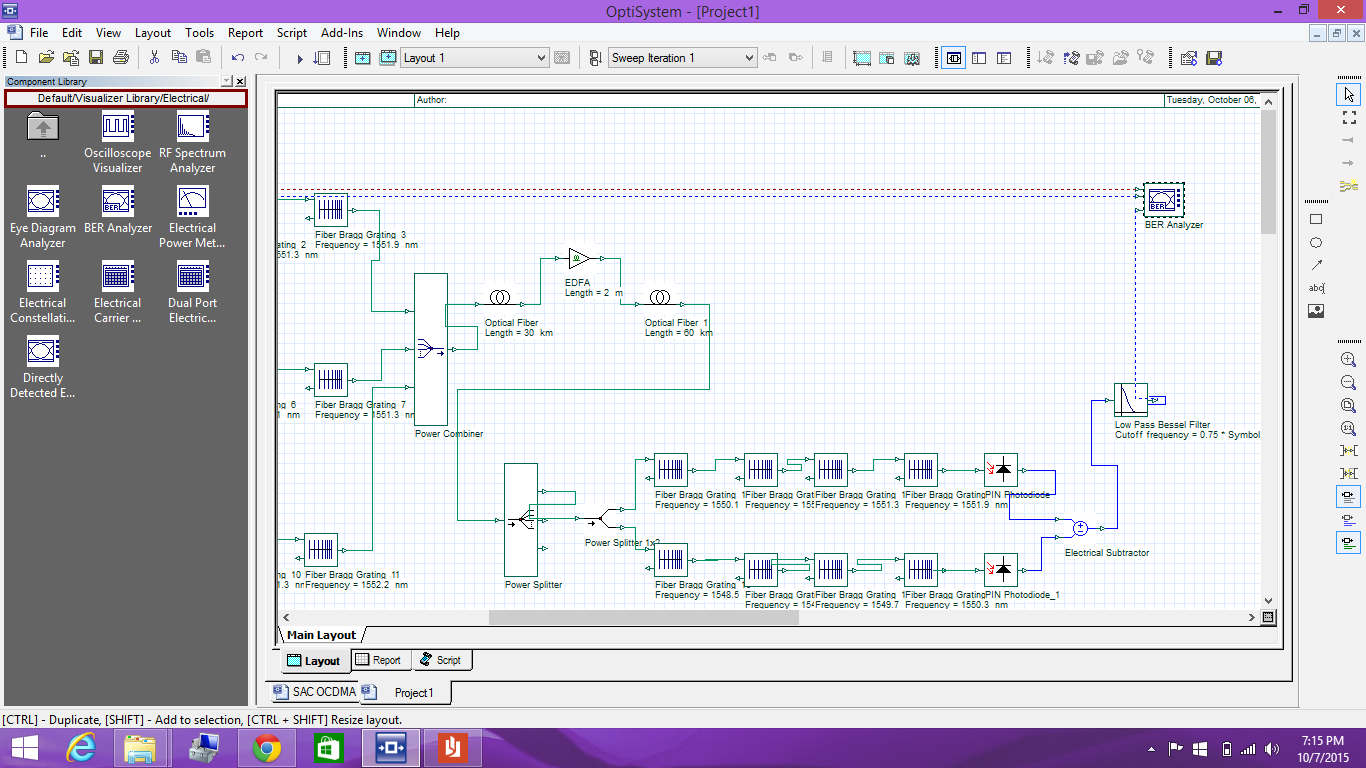The height and width of the screenshot is (768, 1366).
Task: Select the abc text label tool
Action: click(x=1316, y=288)
